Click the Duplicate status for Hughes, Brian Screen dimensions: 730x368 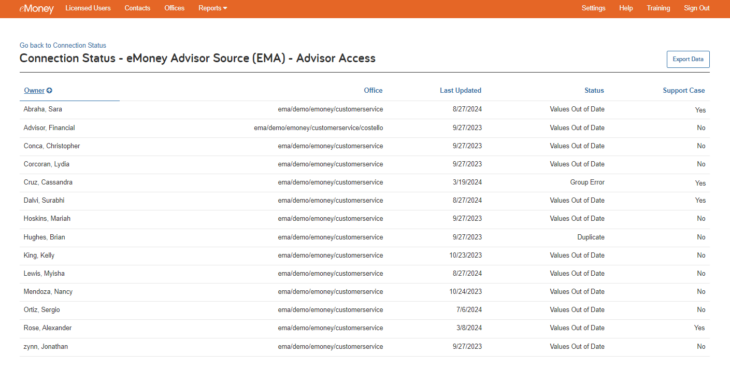point(591,237)
